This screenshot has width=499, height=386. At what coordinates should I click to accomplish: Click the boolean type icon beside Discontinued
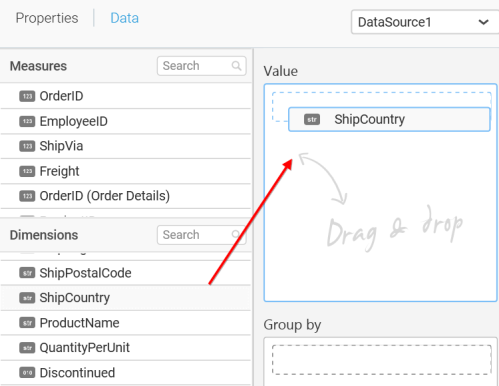click(27, 373)
